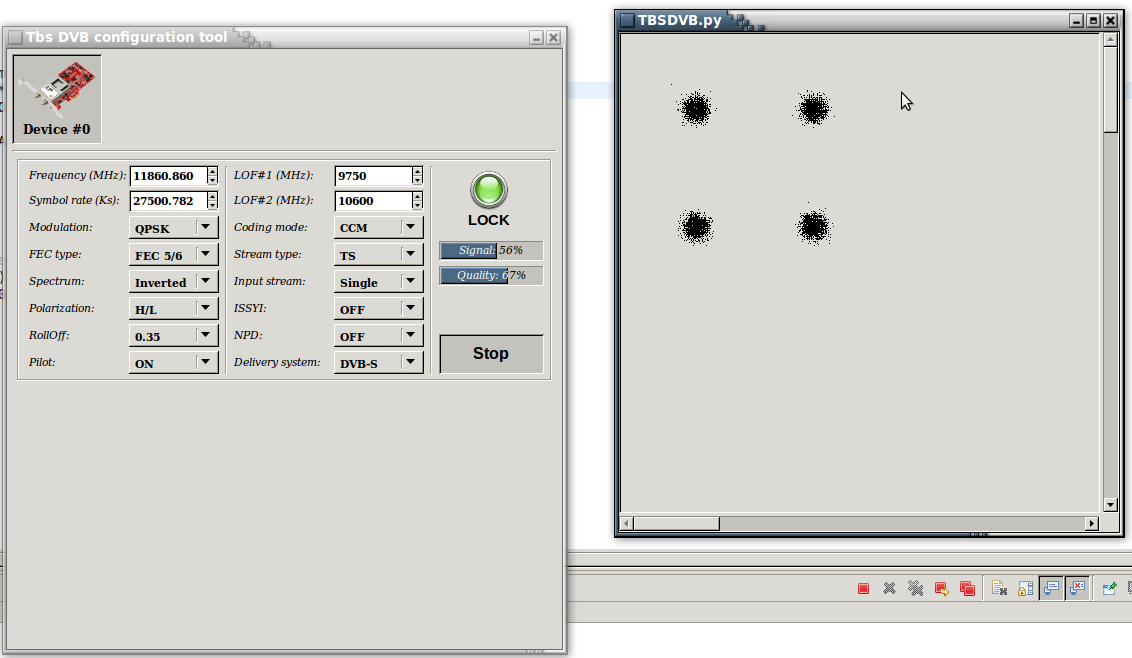Open the Pilot dropdown showing ON
Viewport: 1132px width, 658px height.
click(173, 363)
